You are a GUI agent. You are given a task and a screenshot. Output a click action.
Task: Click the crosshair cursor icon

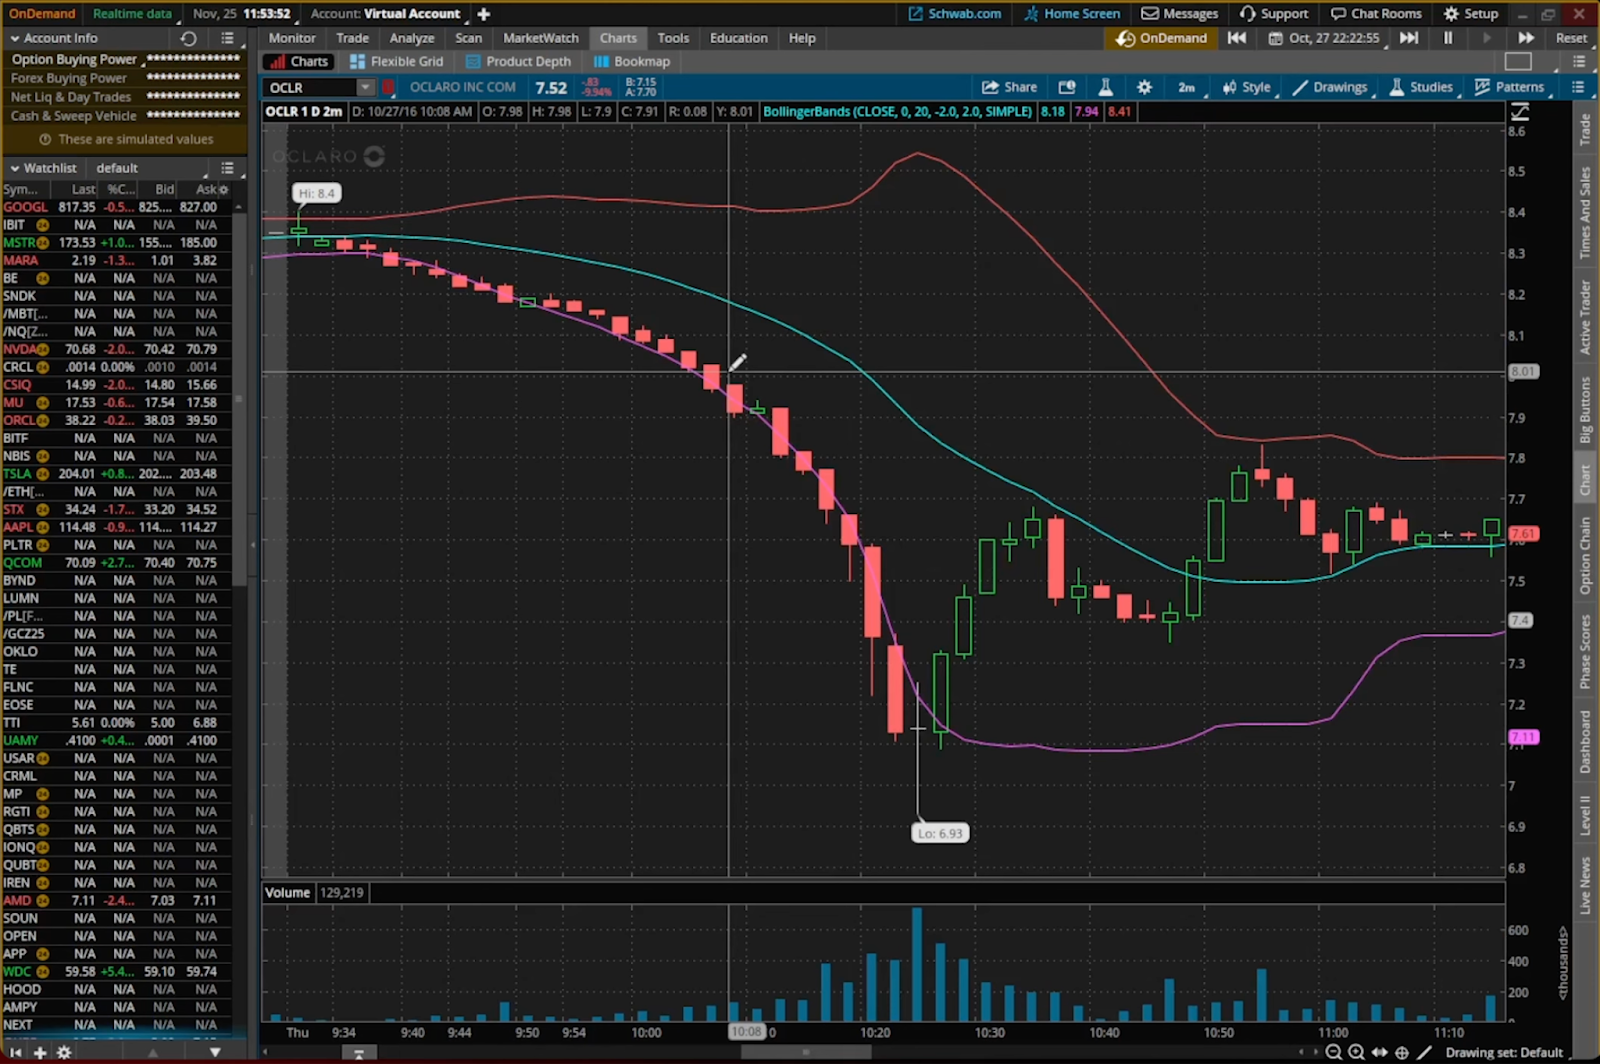(x=1402, y=1052)
